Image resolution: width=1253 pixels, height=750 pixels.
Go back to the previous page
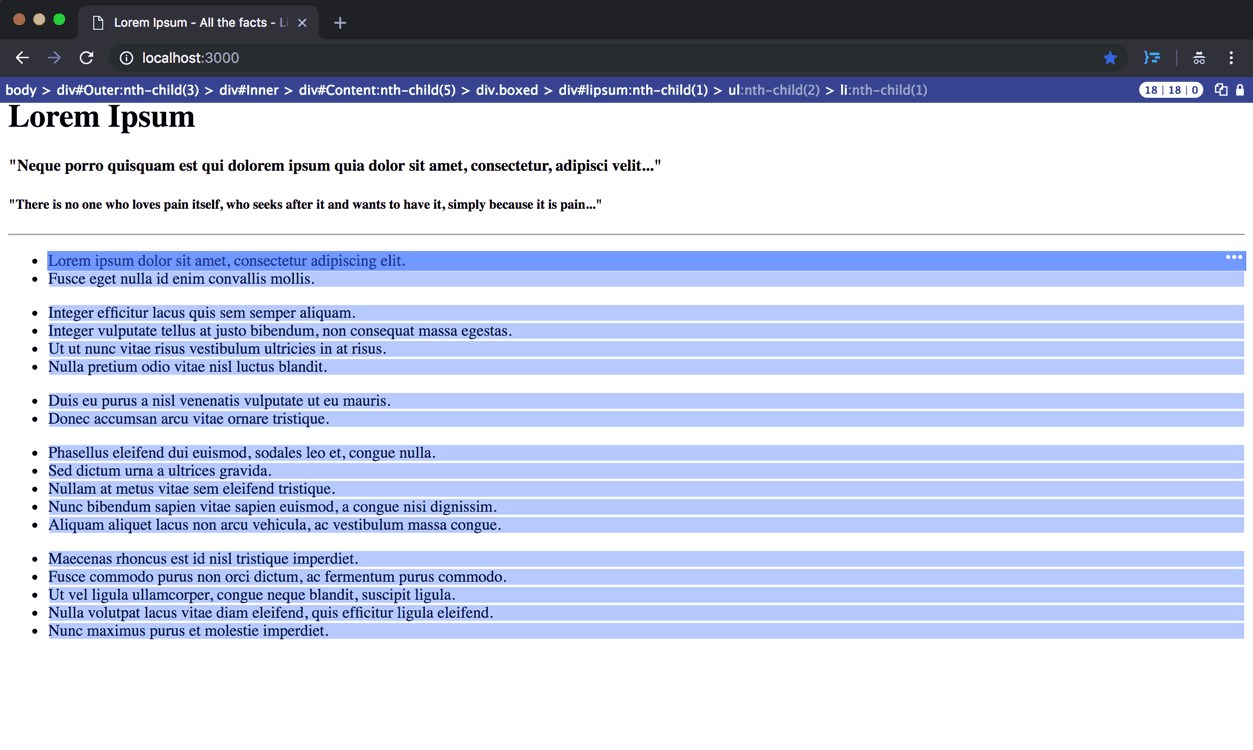pyautogui.click(x=22, y=58)
